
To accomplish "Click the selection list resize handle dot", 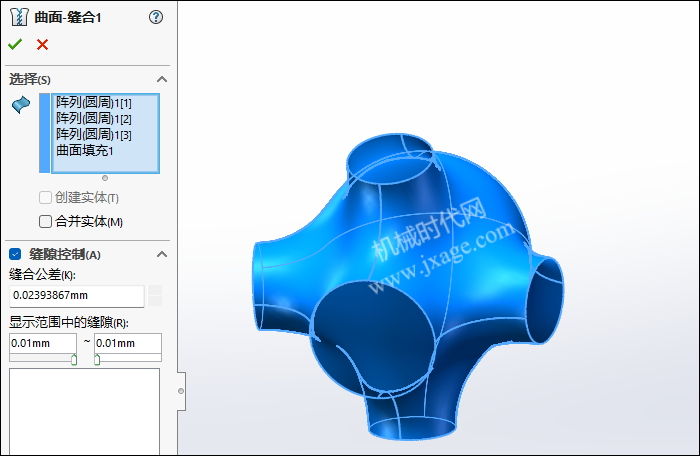I will point(105,178).
